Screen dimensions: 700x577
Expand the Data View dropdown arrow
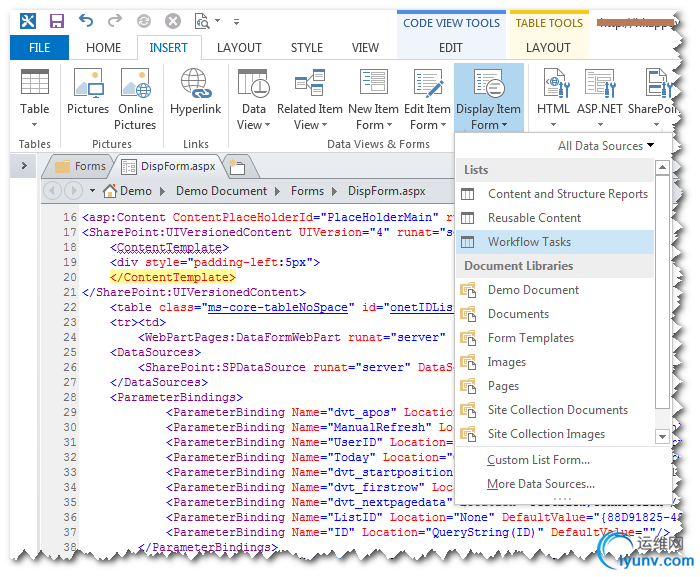tap(267, 125)
